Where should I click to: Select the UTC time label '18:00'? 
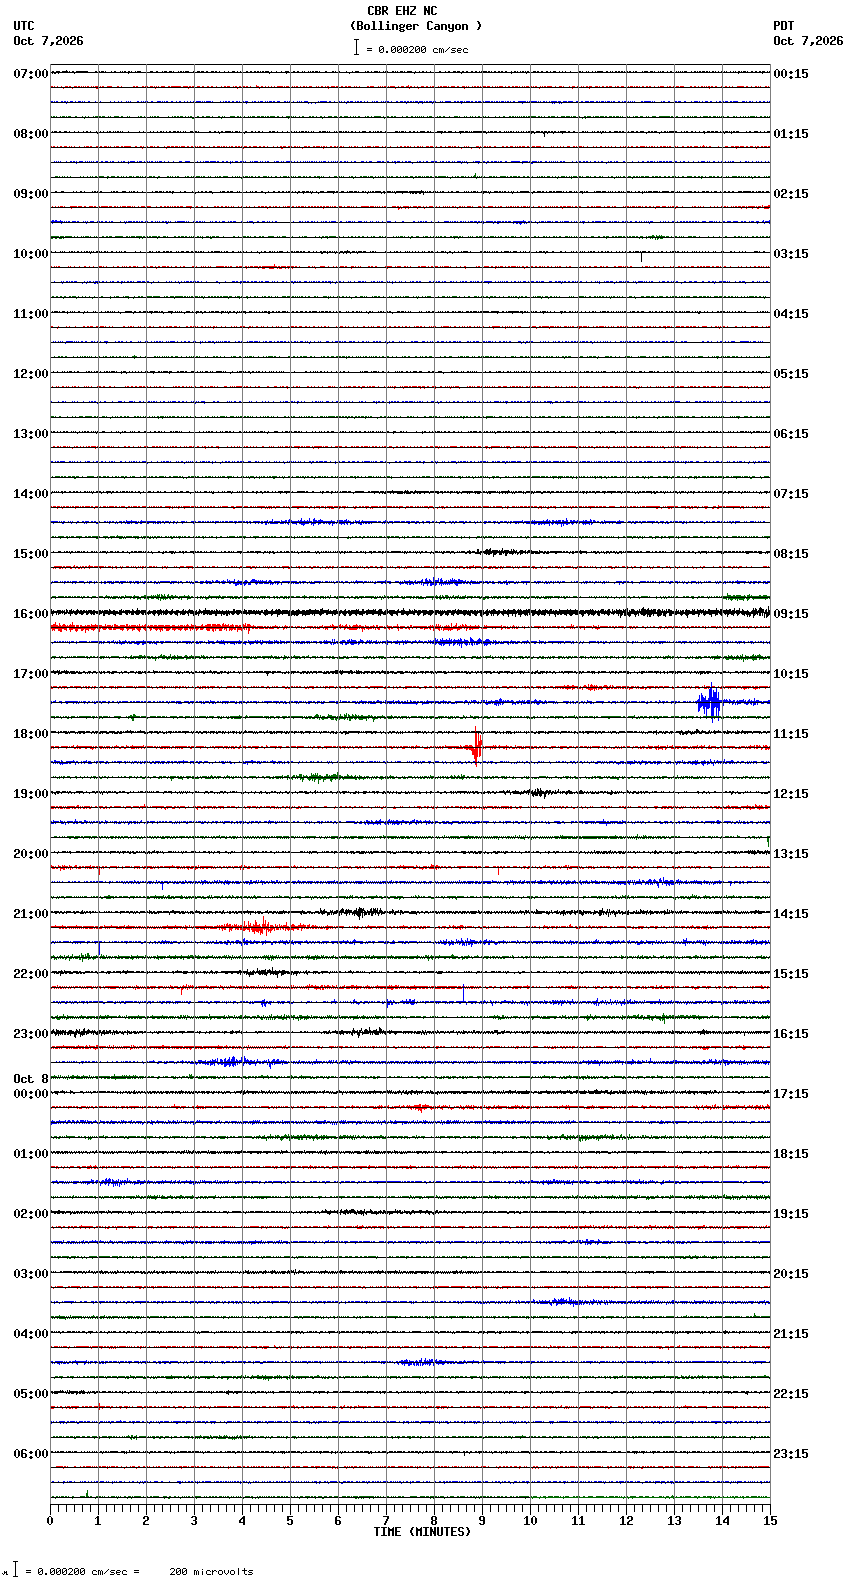point(31,734)
